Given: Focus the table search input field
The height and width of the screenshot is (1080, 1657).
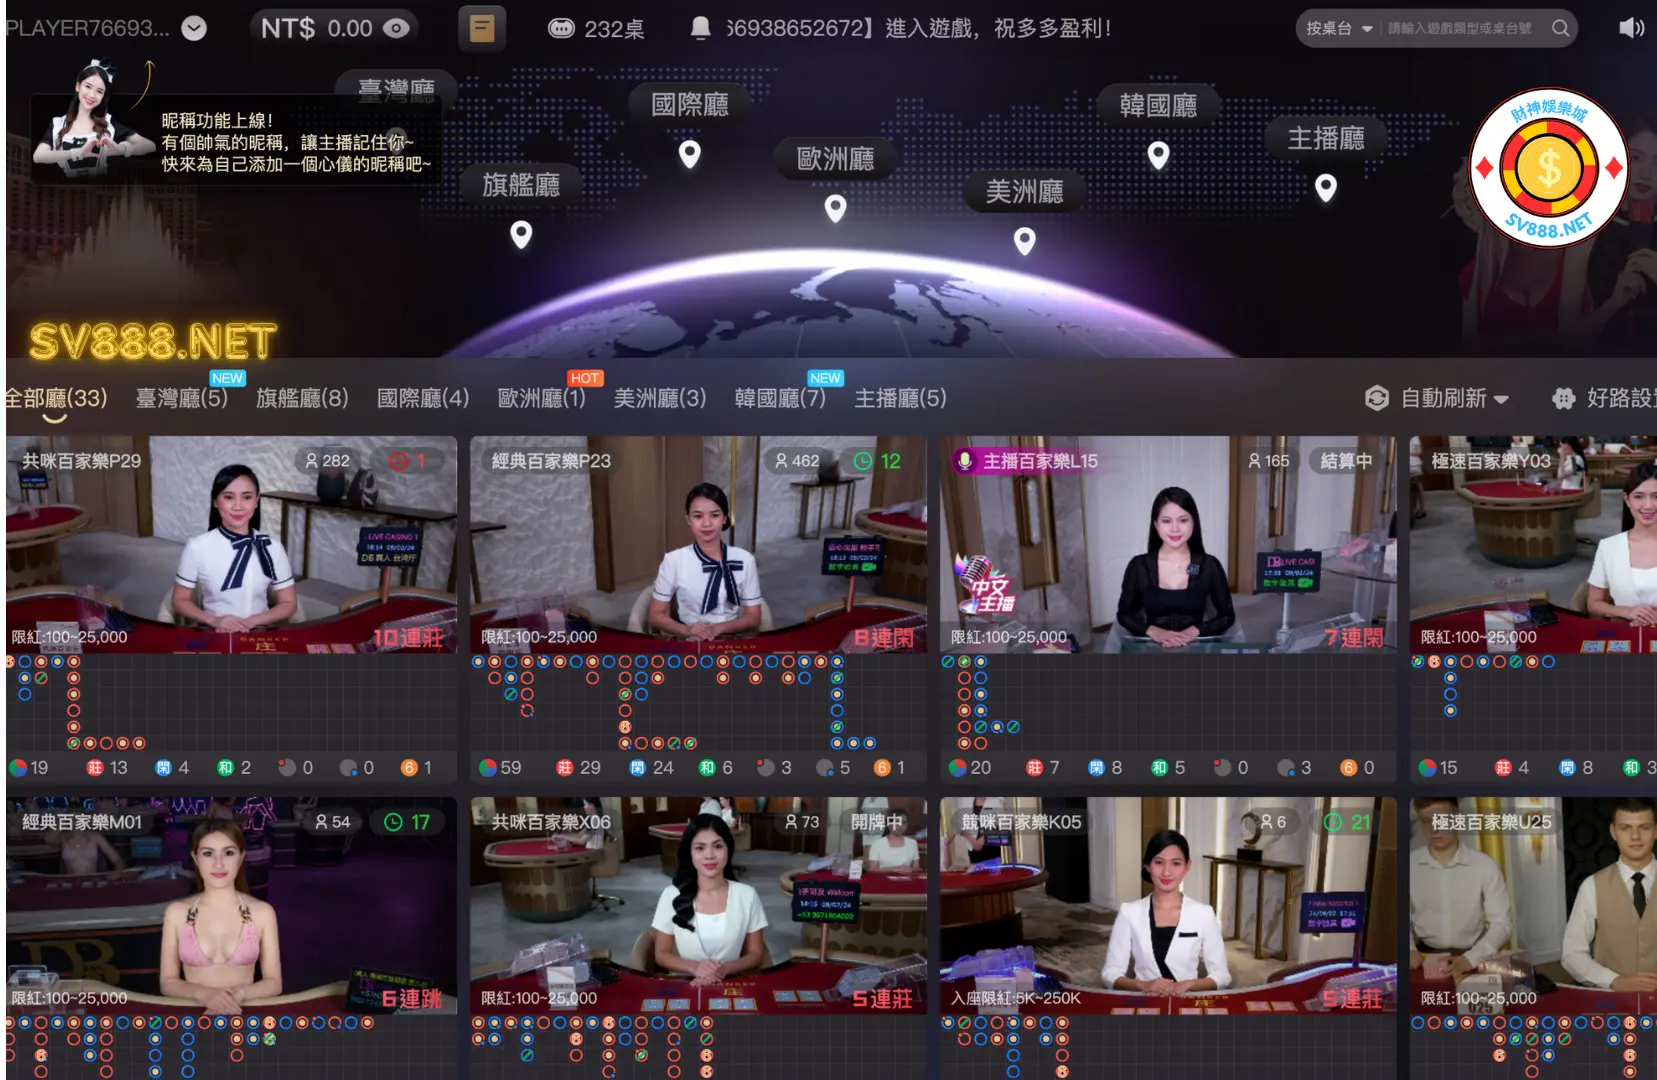Looking at the screenshot, I should point(1460,28).
